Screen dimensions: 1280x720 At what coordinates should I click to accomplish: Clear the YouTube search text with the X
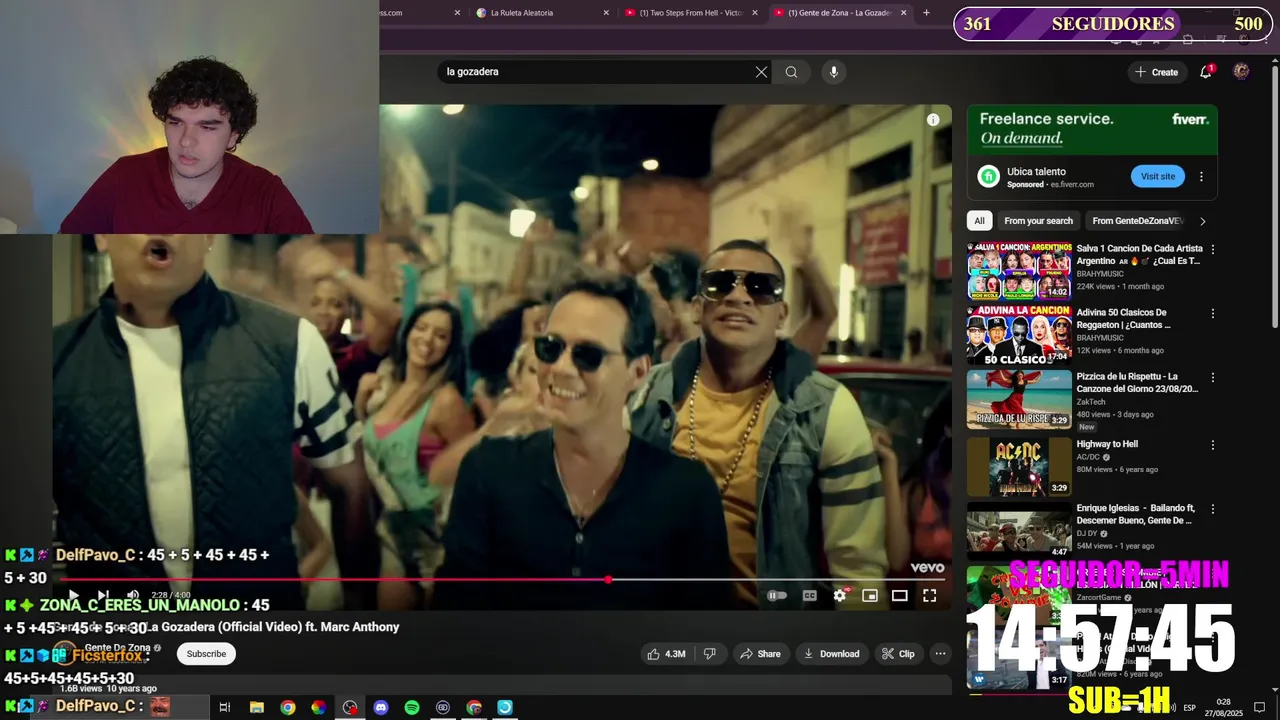point(761,72)
